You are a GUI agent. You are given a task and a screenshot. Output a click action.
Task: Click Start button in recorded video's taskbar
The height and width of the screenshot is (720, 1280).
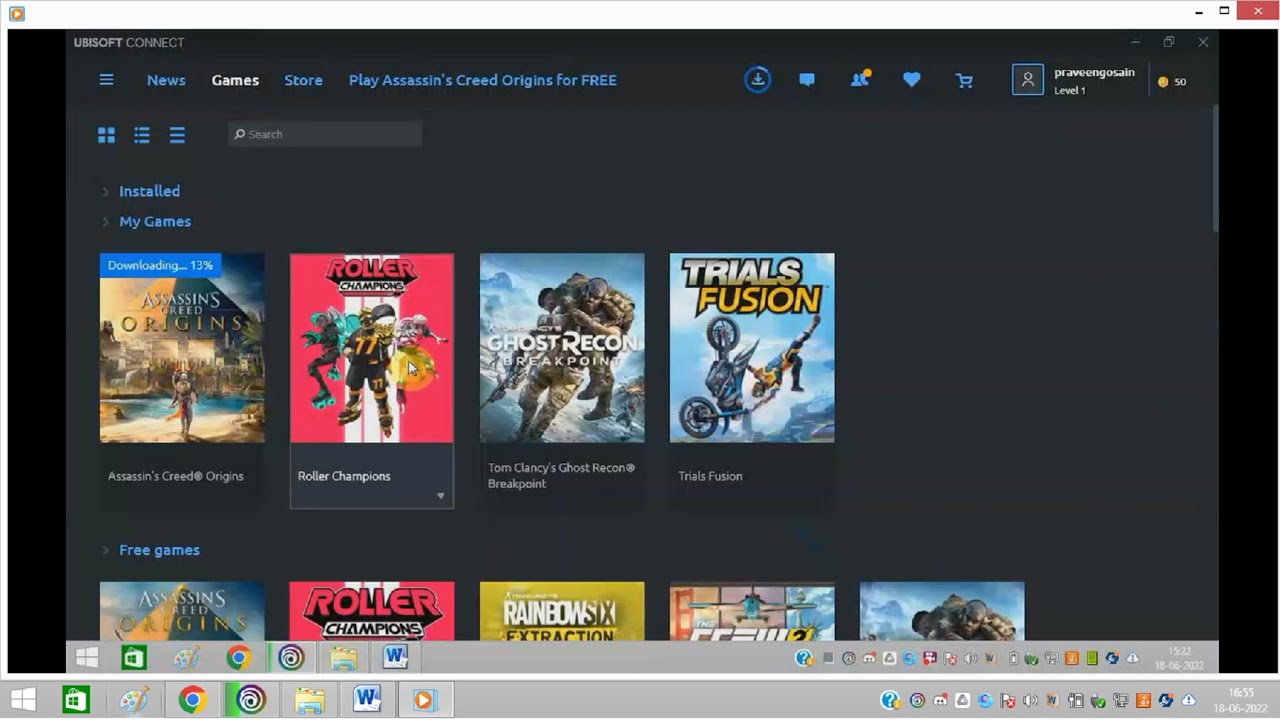click(x=87, y=657)
